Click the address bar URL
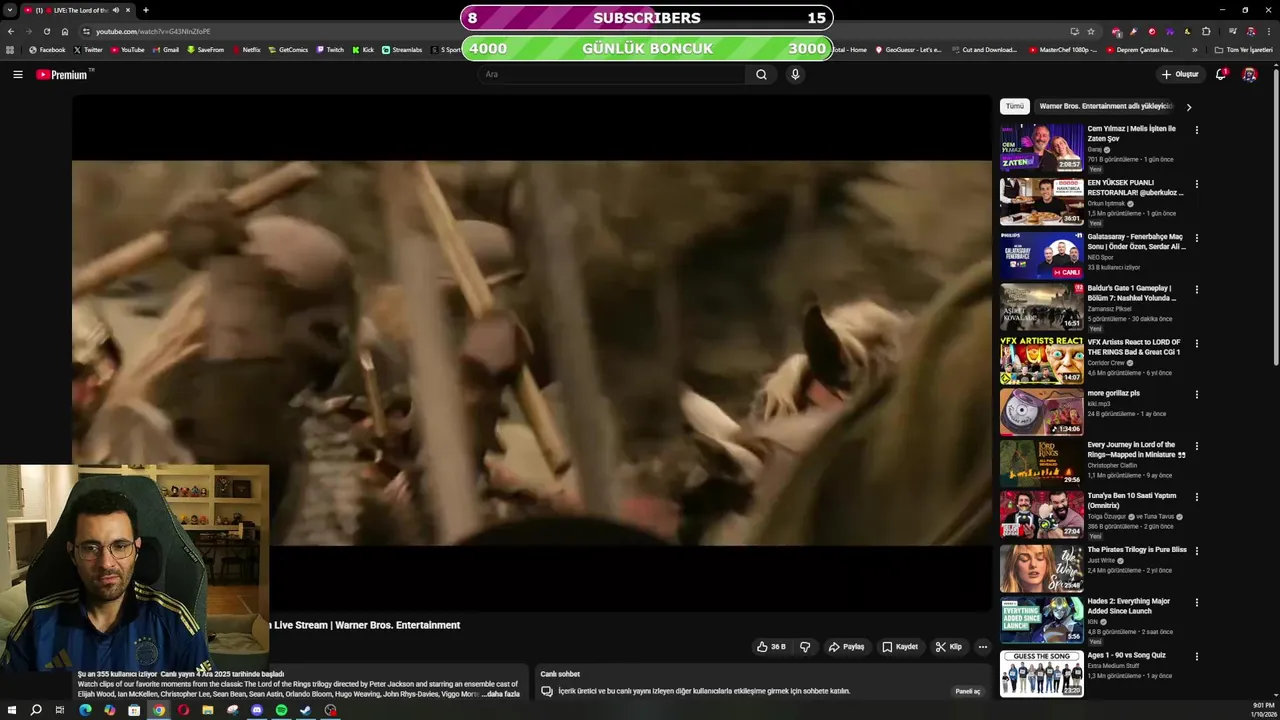The height and width of the screenshot is (720, 1280). (x=153, y=31)
